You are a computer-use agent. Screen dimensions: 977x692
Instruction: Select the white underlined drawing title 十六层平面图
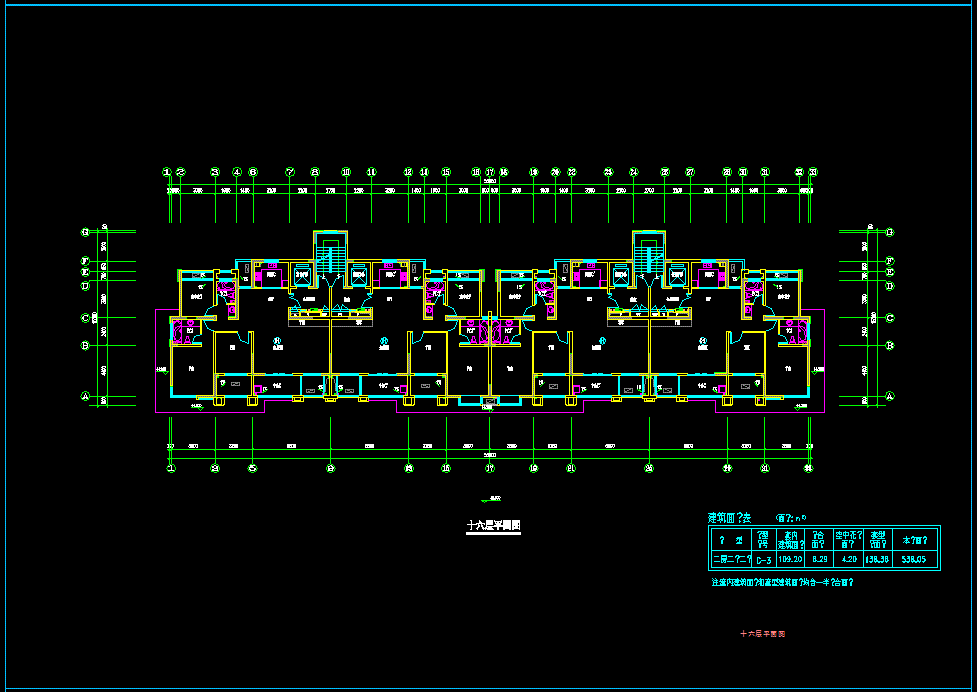click(x=494, y=525)
